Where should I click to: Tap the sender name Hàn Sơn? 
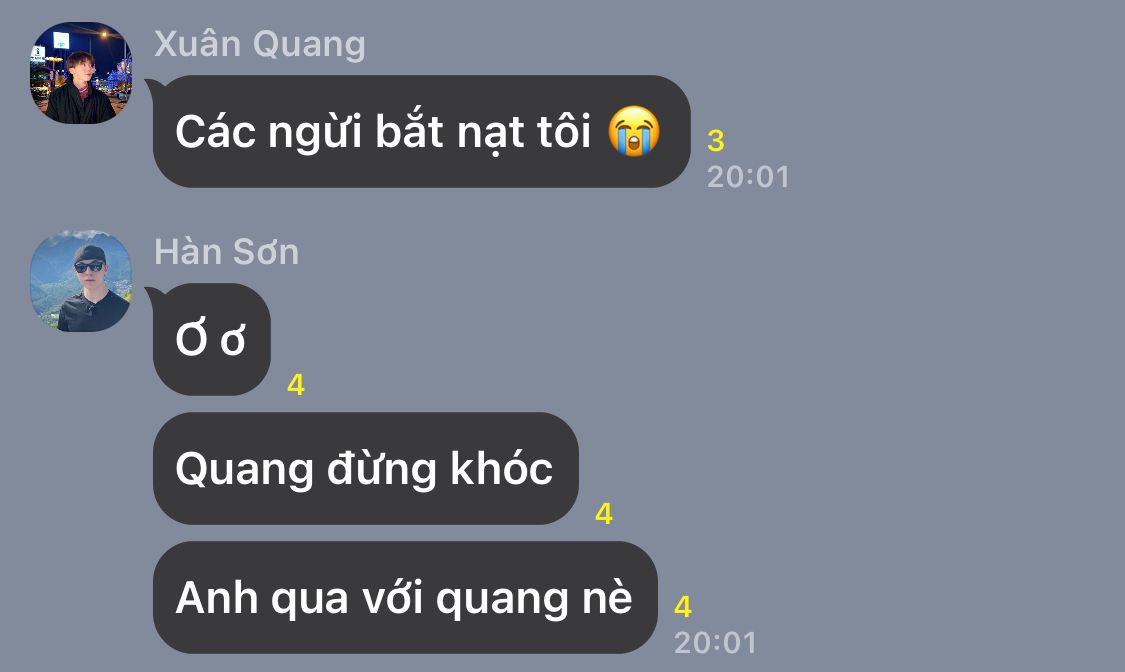point(227,252)
